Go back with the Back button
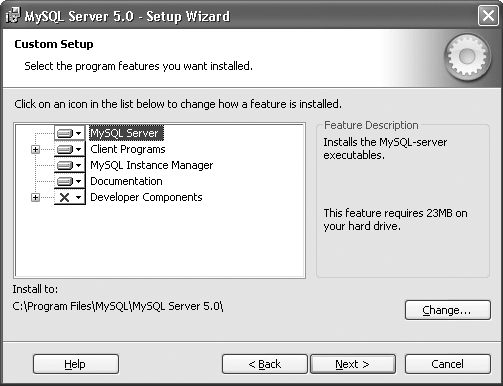Image resolution: width=503 pixels, height=386 pixels. point(265,364)
